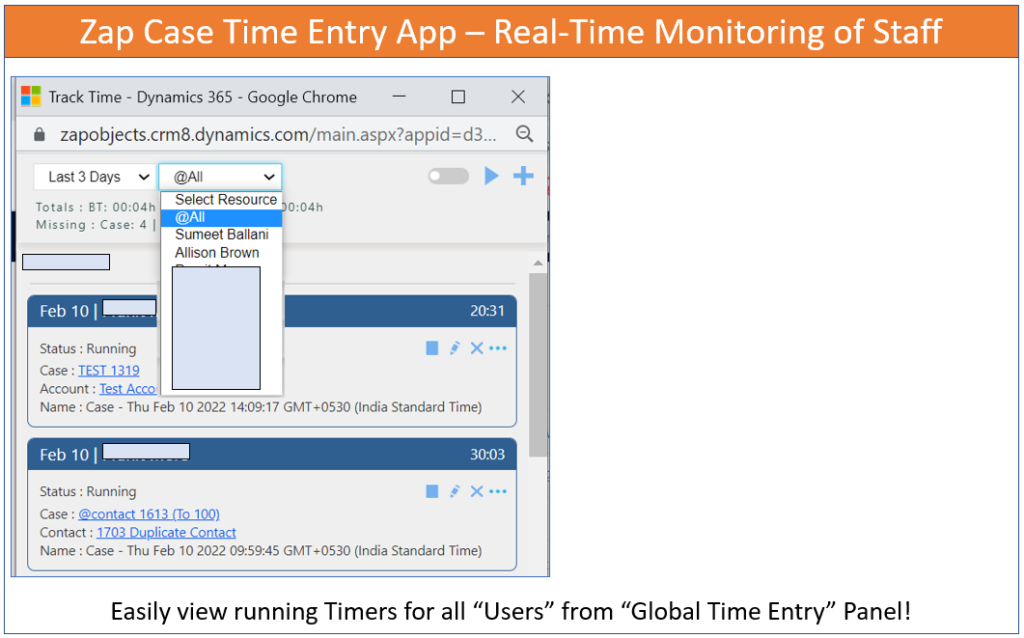Click the 'Missing : Case: 4' text
The height and width of the screenshot is (638, 1024).
pos(91,225)
